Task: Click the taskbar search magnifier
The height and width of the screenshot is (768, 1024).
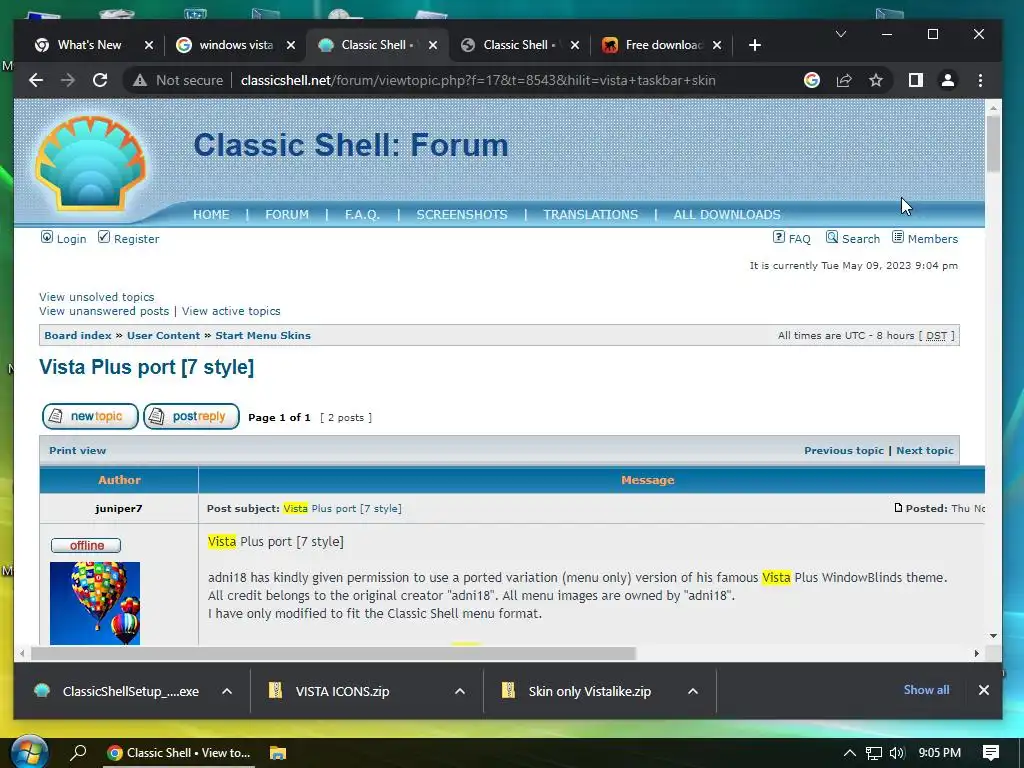Action: [78, 753]
